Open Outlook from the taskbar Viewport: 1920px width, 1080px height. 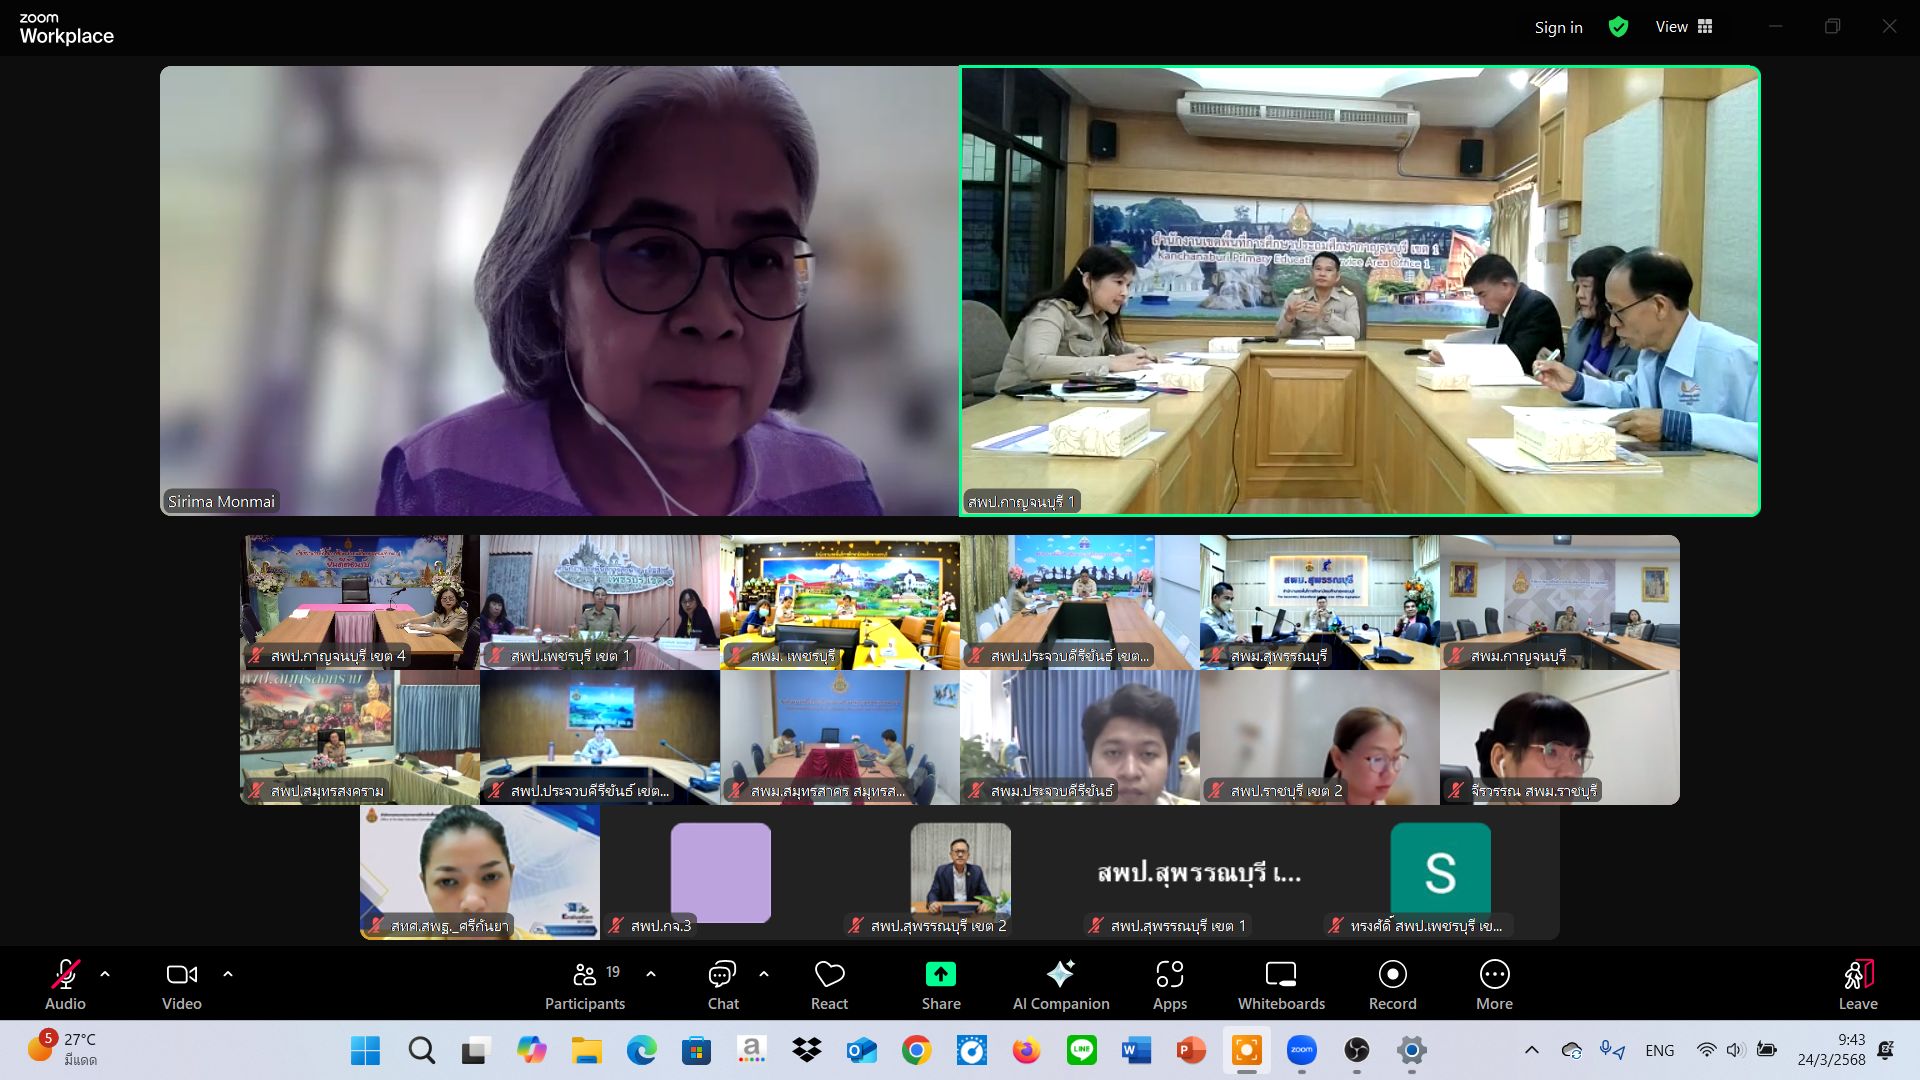point(861,1050)
